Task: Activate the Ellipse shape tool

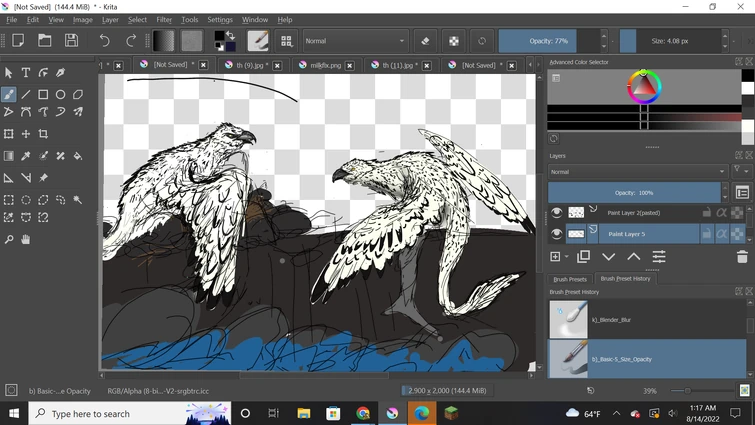Action: pos(61,94)
